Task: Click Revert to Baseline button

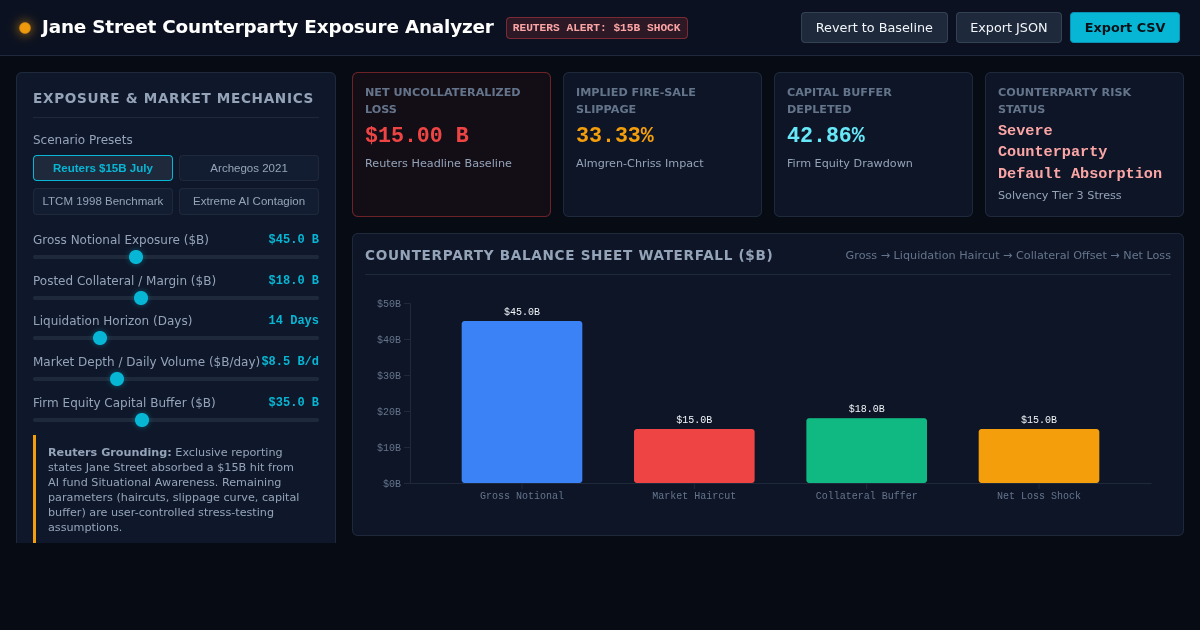Action: click(874, 28)
